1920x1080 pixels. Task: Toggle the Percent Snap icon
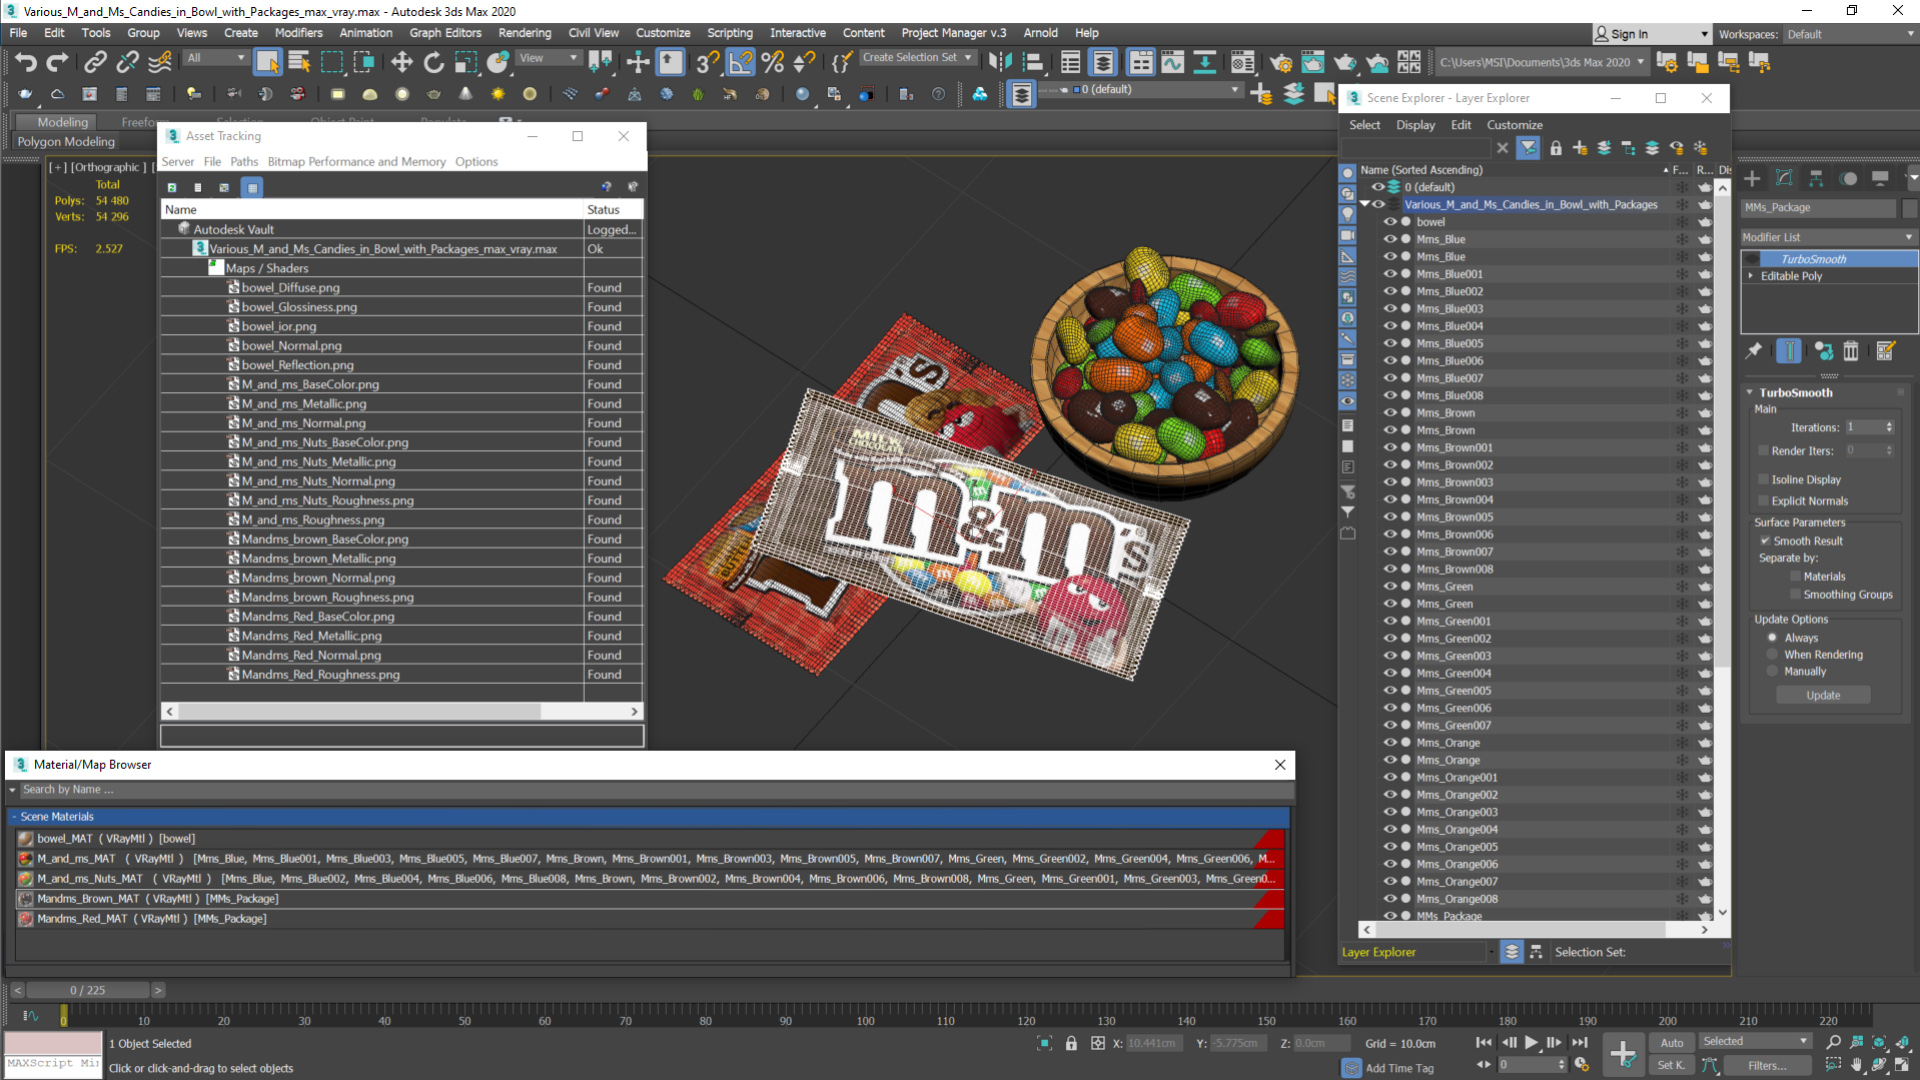(772, 62)
